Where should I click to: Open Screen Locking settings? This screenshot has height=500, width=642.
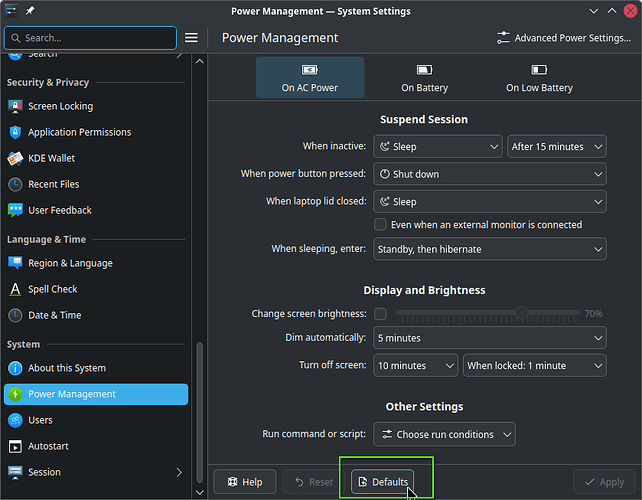tap(96, 106)
